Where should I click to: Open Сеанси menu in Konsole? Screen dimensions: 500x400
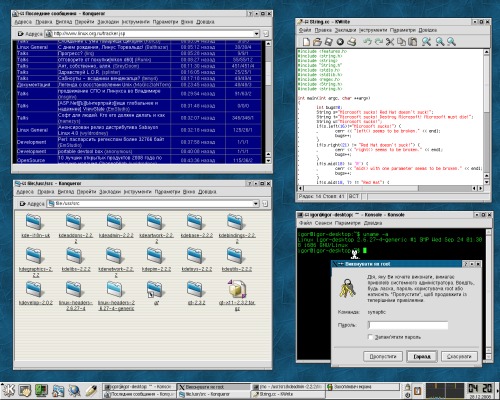[323, 223]
